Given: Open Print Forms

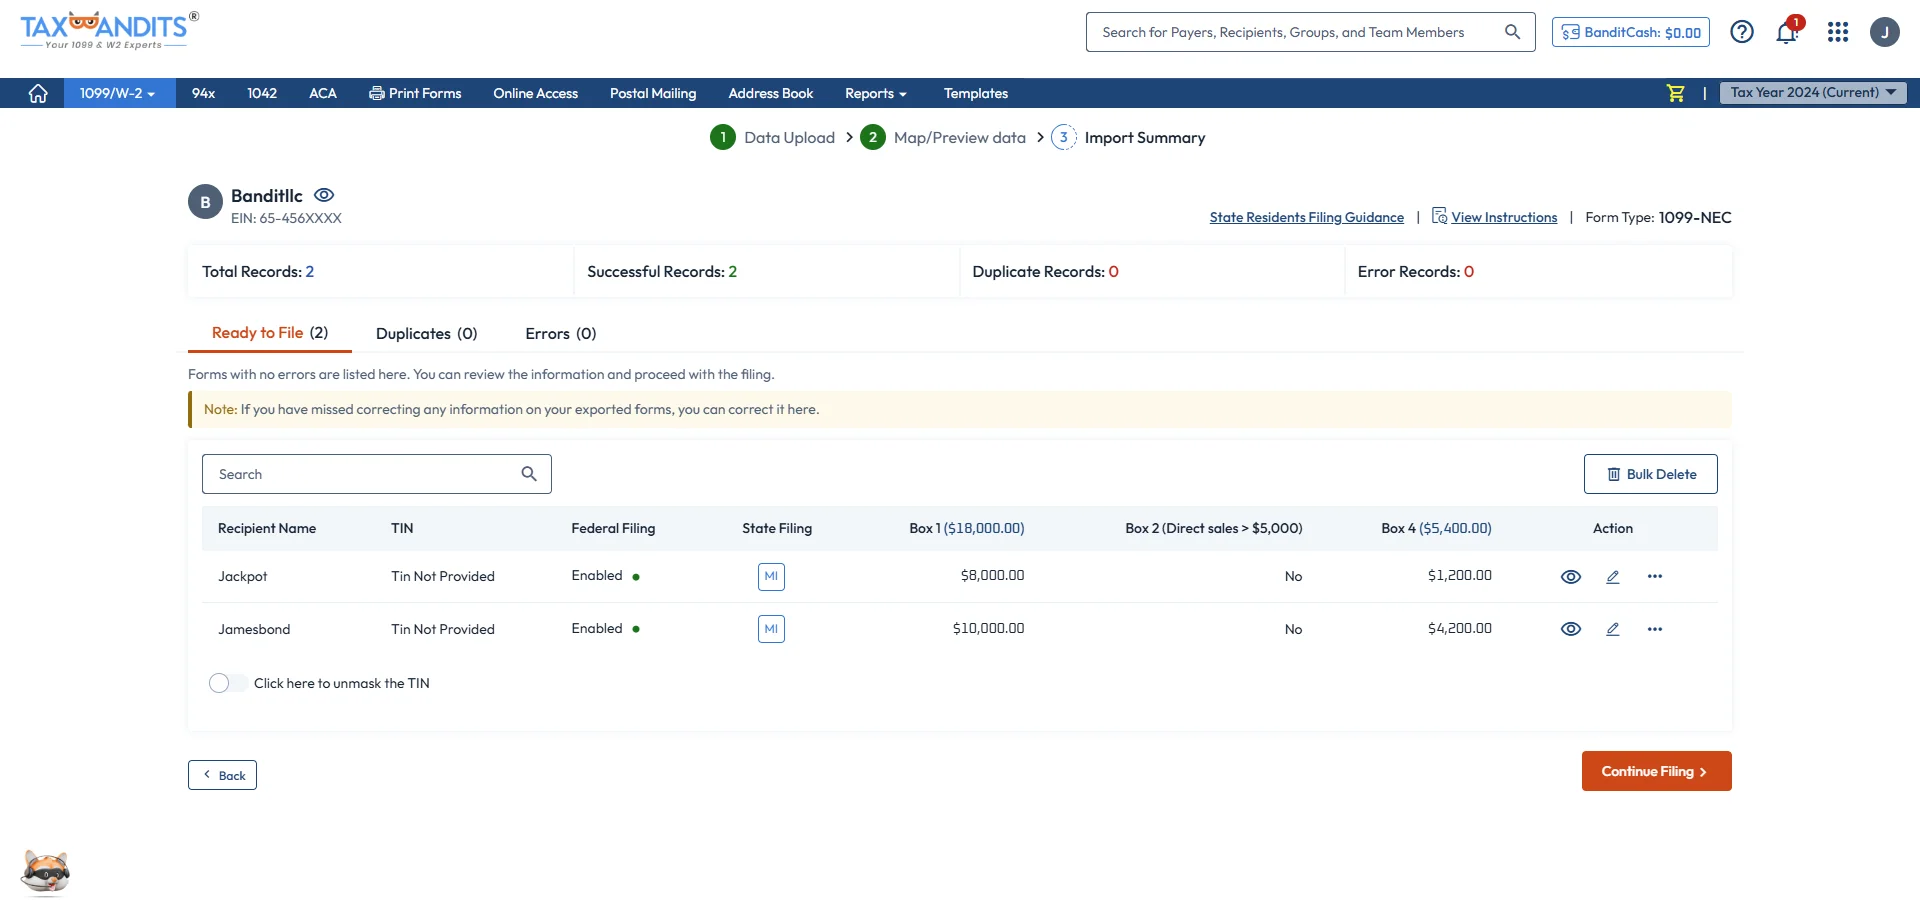Looking at the screenshot, I should [415, 93].
